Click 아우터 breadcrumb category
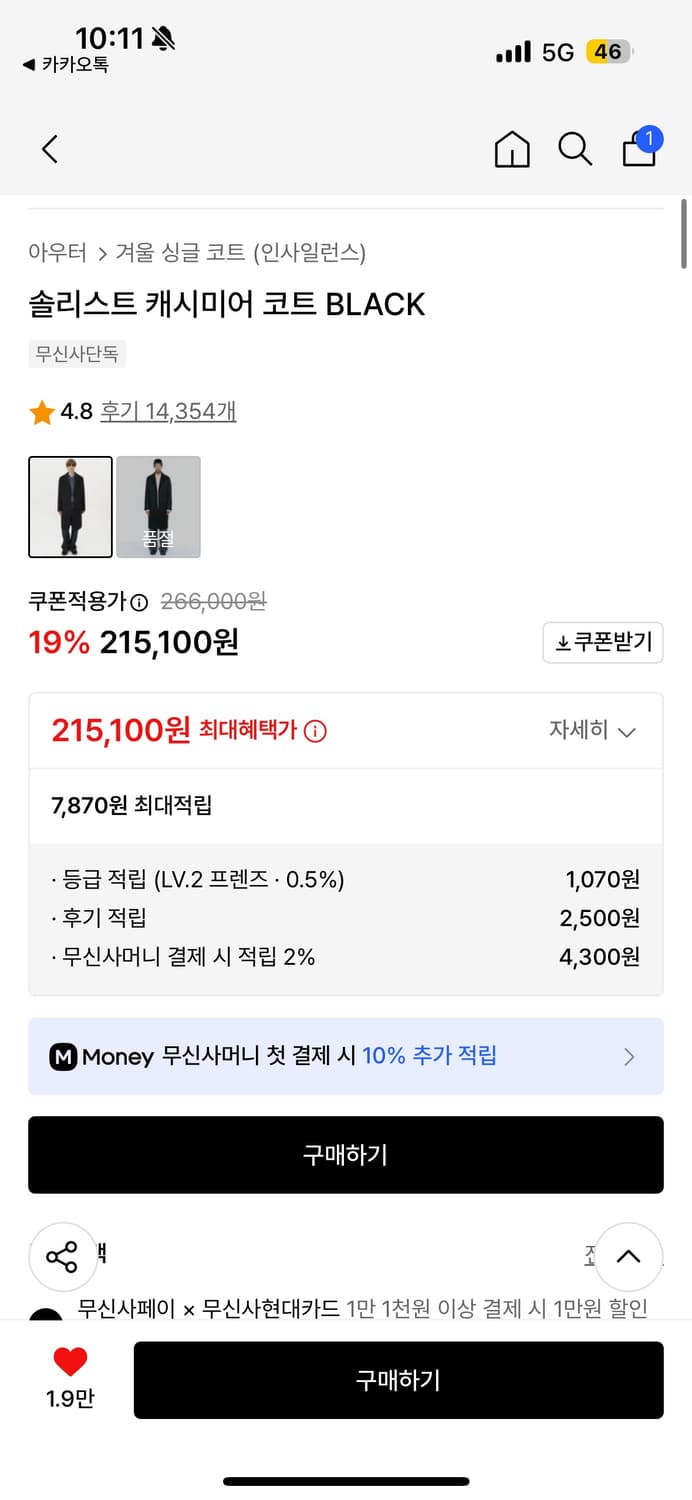This screenshot has height=1500, width=692. tap(57, 253)
